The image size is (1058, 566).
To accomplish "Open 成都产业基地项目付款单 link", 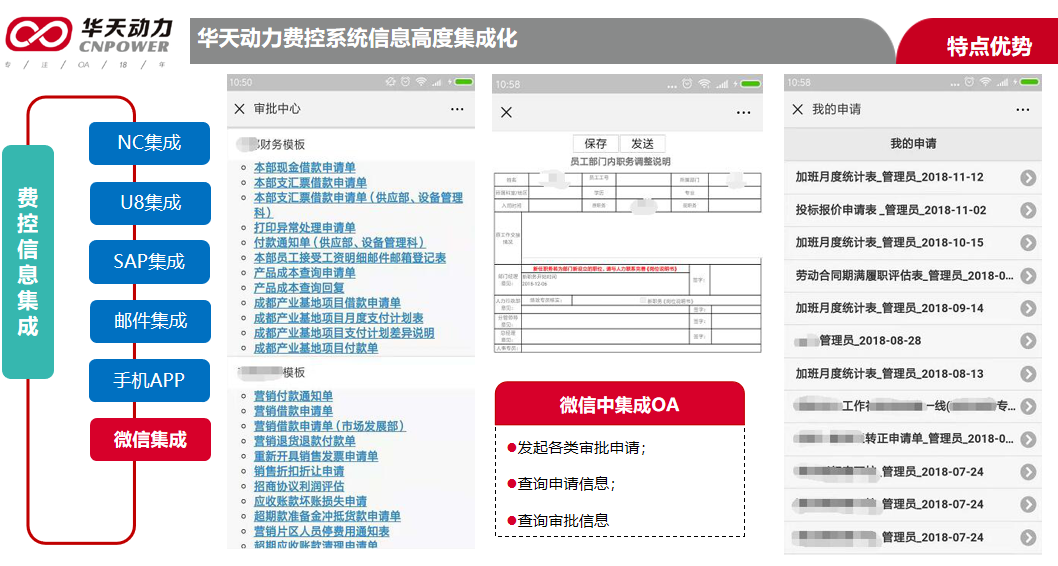I will (316, 348).
